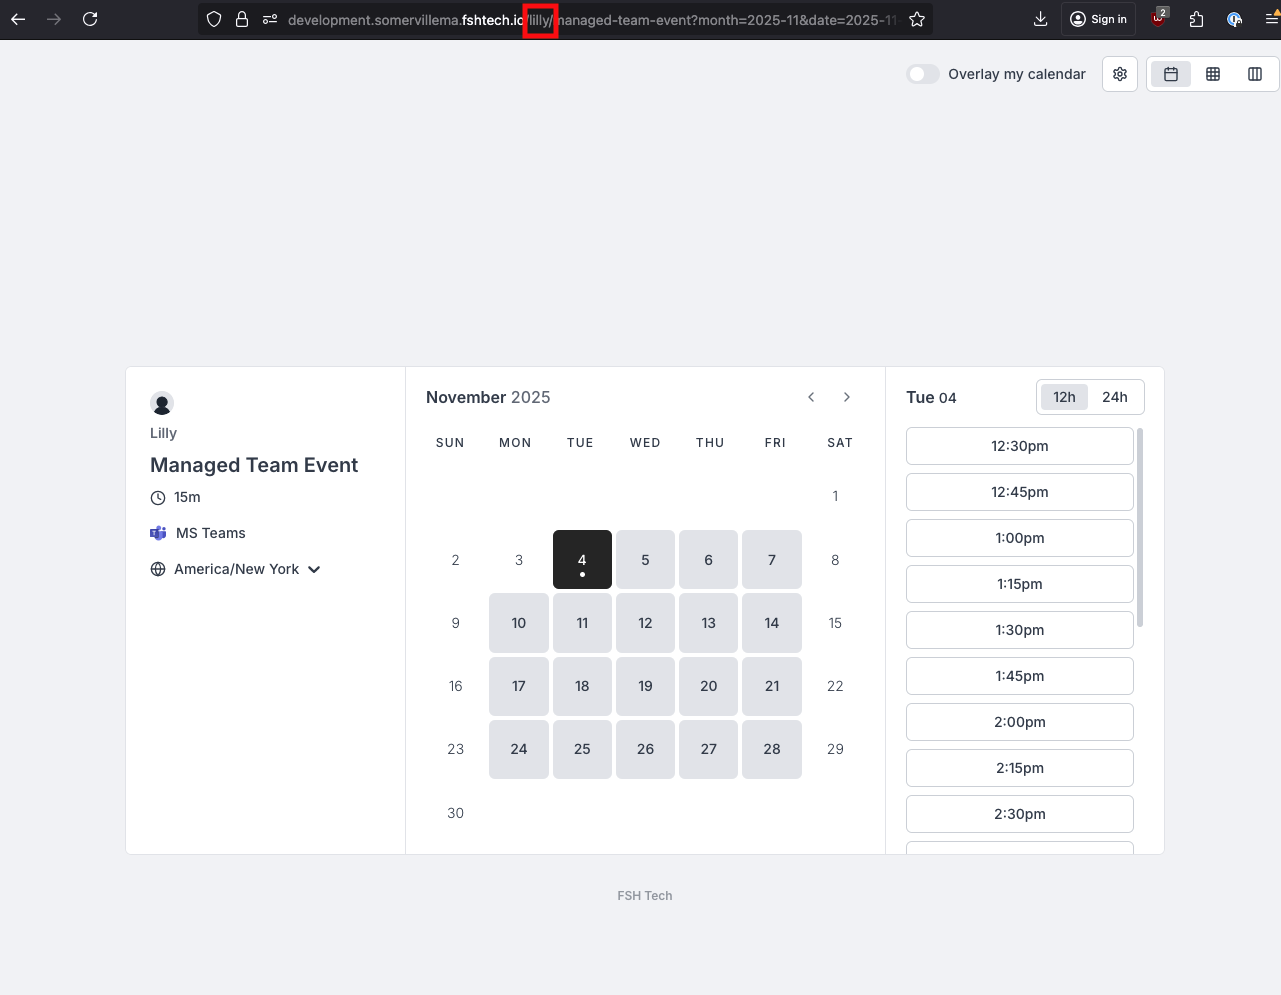Open the browser downloads panel
Viewport: 1281px width, 995px height.
click(1040, 19)
